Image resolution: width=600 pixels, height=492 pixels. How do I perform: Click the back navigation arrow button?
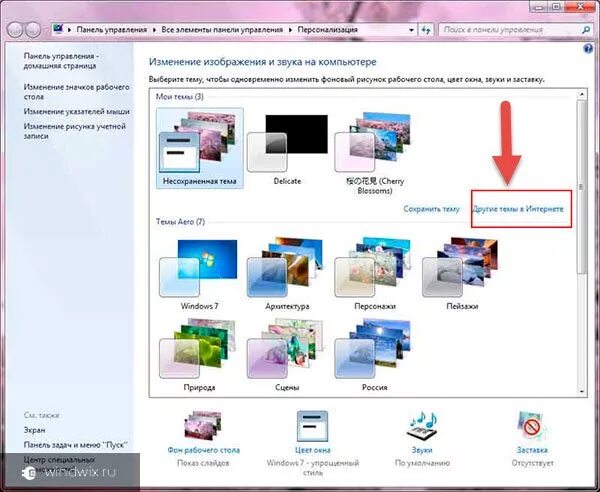tap(15, 30)
